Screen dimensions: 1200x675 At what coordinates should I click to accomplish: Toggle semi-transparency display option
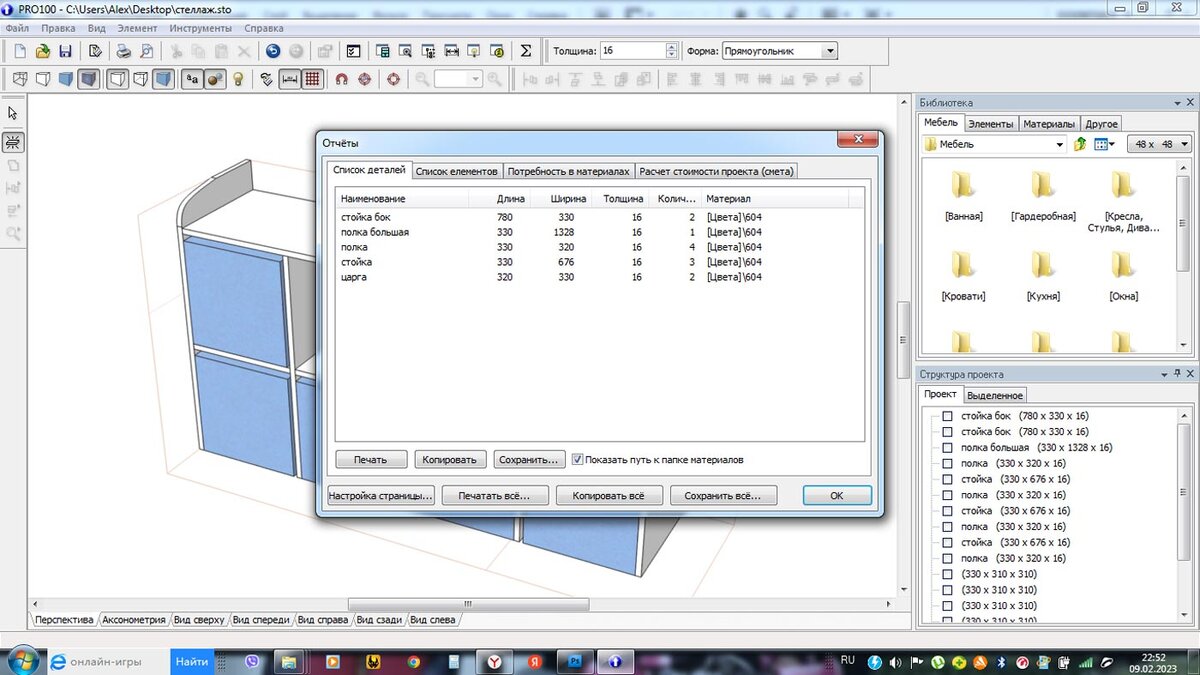click(x=140, y=79)
